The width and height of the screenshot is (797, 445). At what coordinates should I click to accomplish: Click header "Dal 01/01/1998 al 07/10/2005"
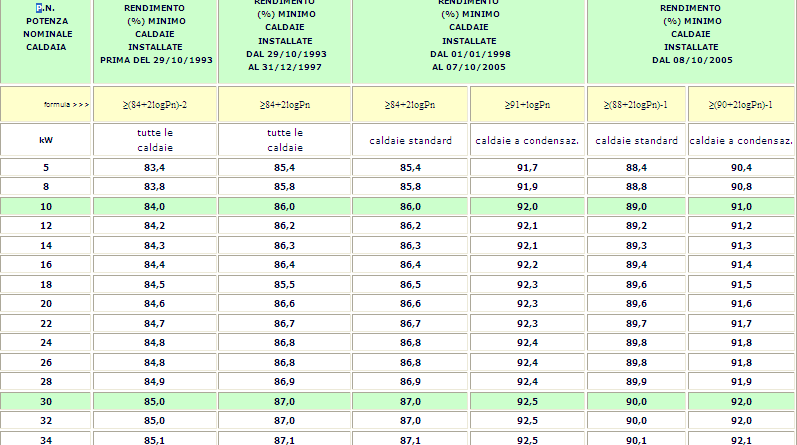469,40
